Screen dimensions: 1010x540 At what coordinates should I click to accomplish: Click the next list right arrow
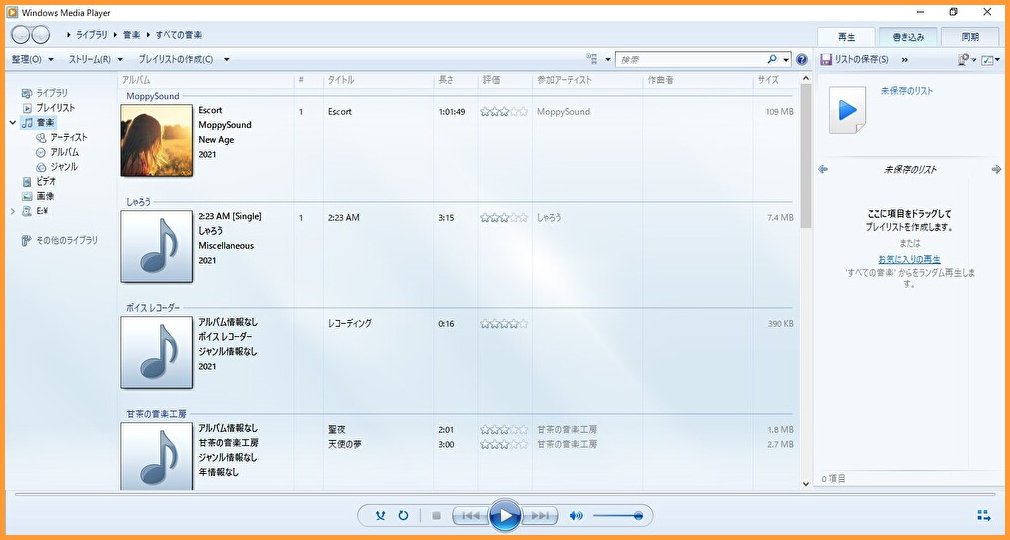click(996, 169)
